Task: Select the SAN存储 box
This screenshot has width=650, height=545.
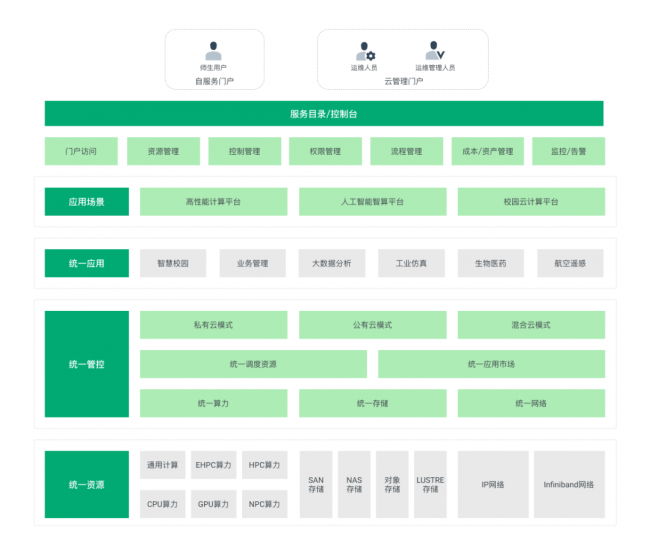Action: 316,484
